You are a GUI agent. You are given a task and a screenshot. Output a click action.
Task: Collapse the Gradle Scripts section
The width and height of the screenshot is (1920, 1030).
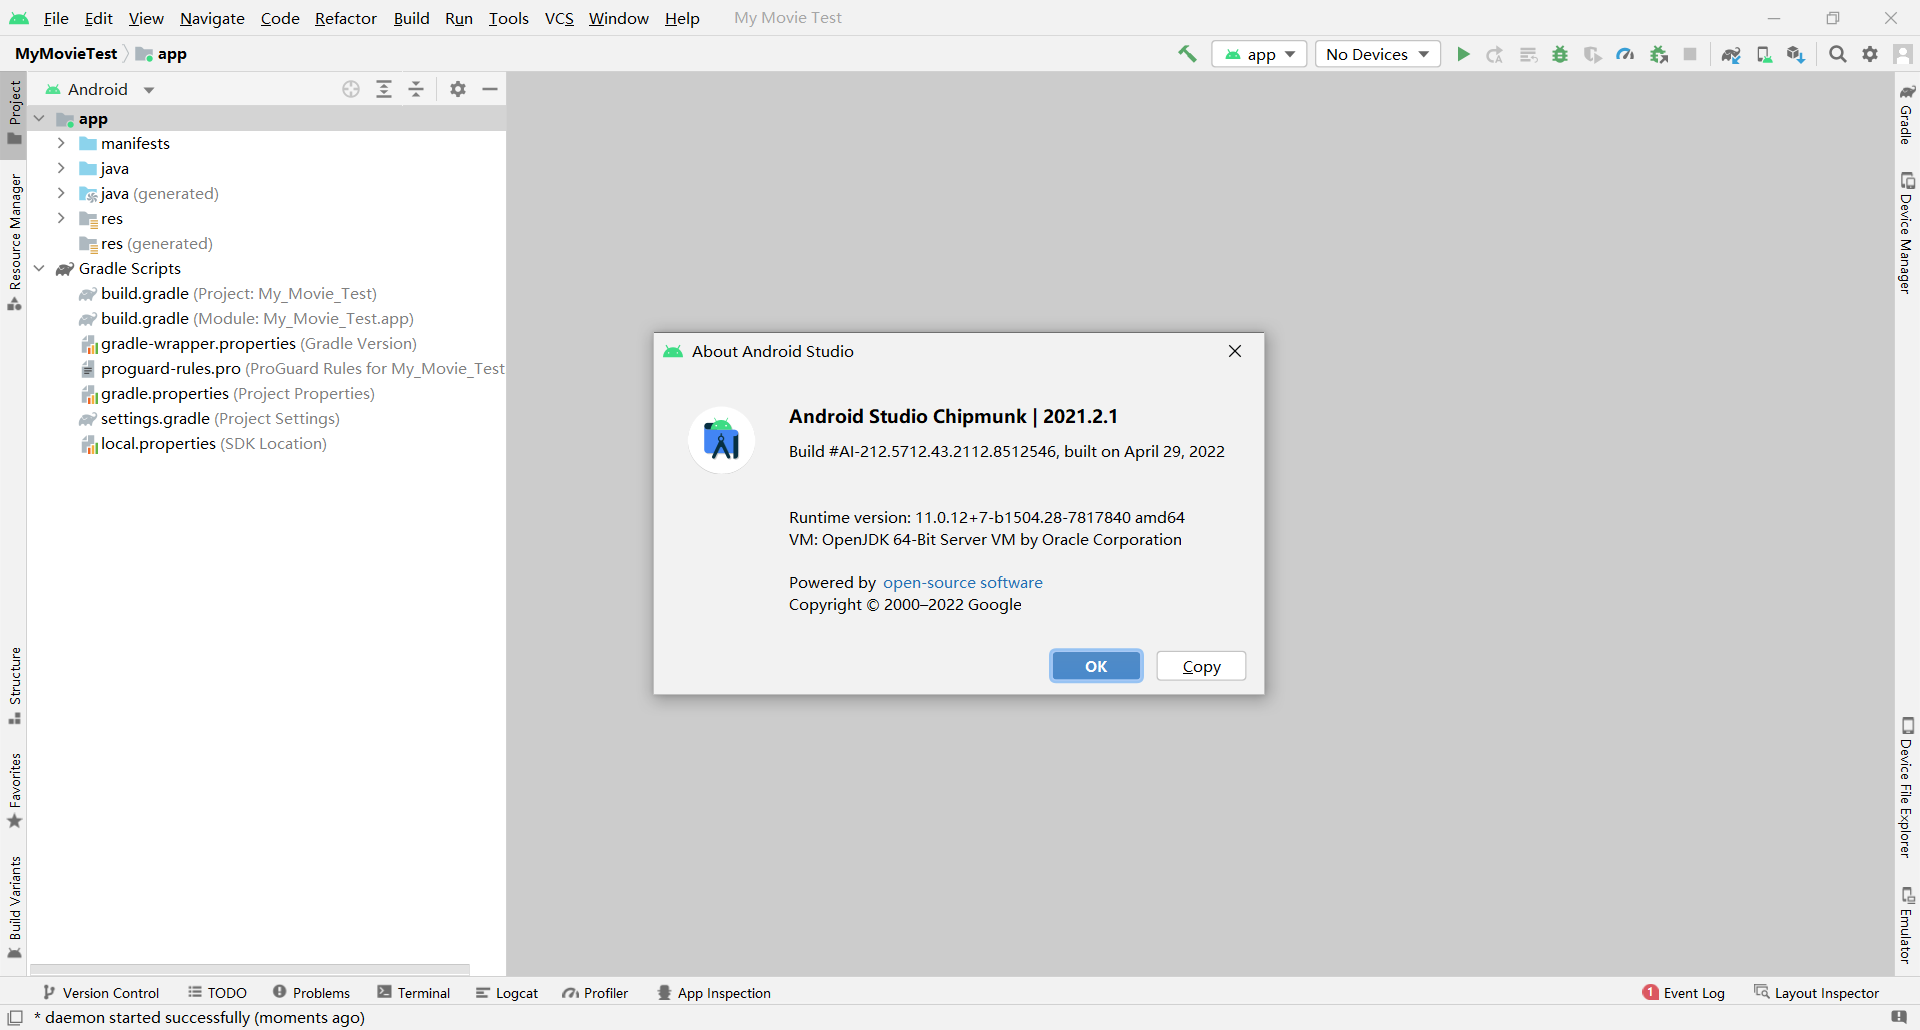coord(39,268)
